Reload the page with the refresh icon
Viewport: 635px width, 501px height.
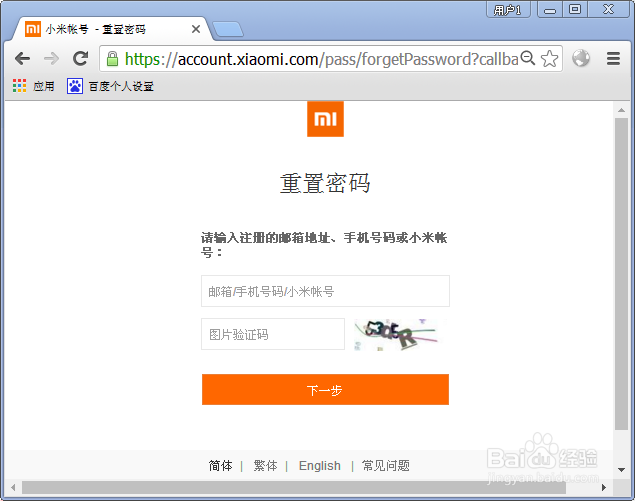(x=80, y=59)
